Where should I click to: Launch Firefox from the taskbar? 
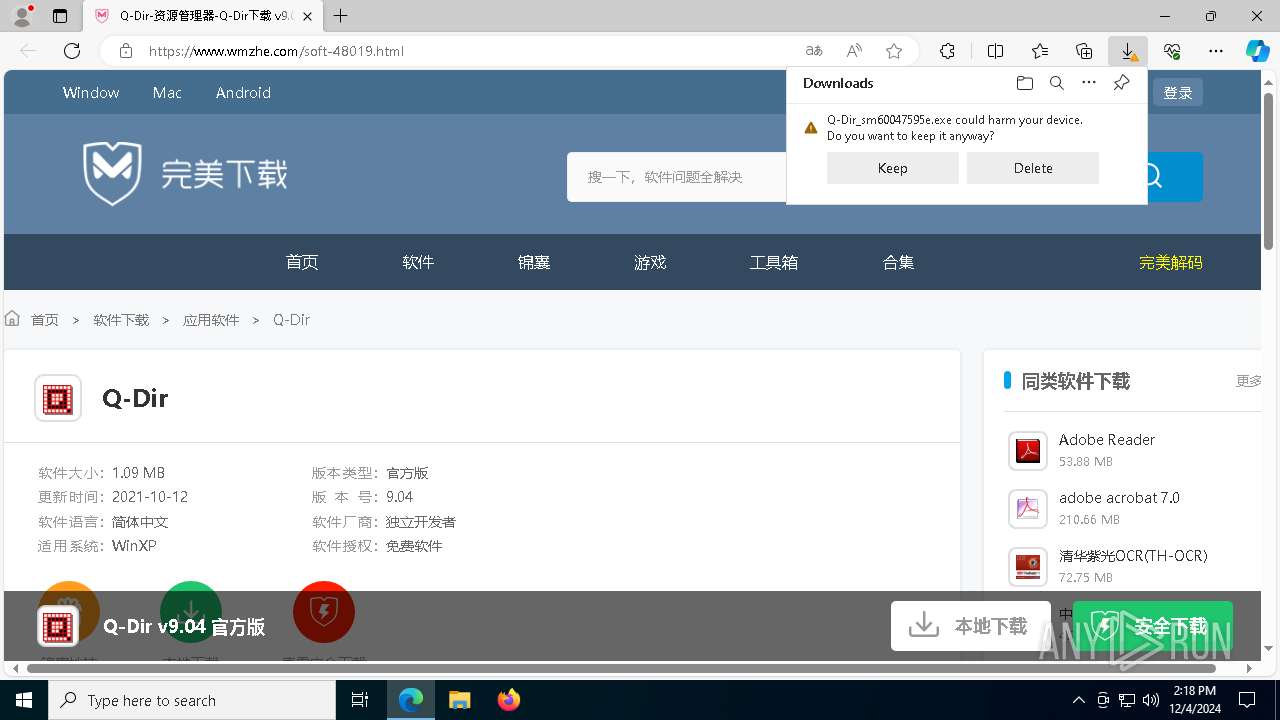tap(509, 700)
